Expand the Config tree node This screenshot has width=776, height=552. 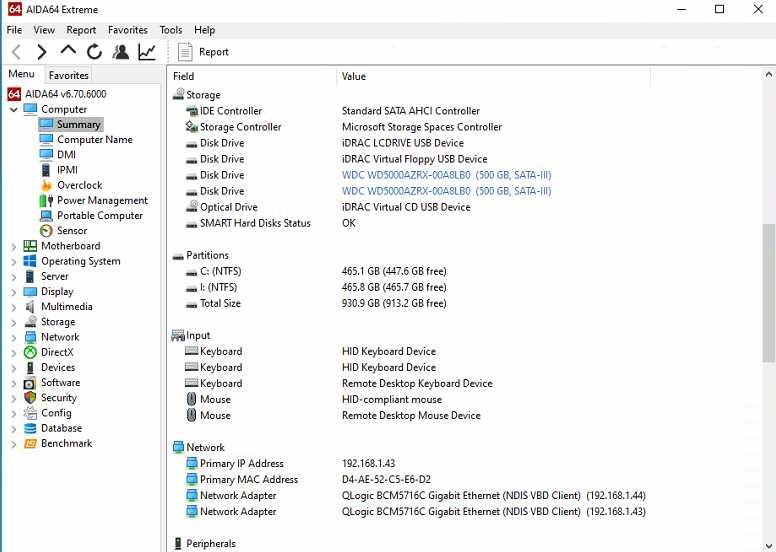click(x=14, y=414)
